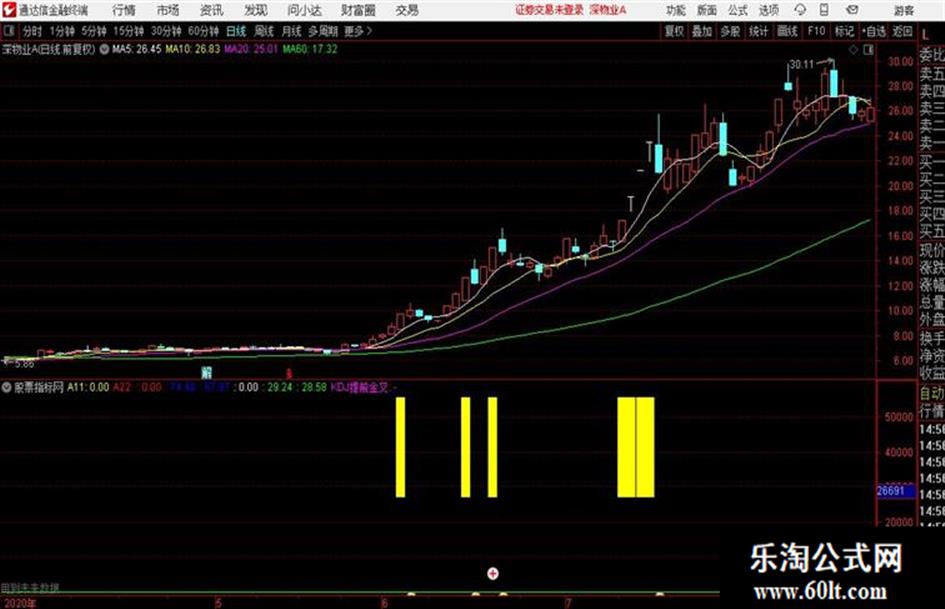This screenshot has height=609, width=945.
Task: Open the 资讯 menu
Action: (x=212, y=10)
